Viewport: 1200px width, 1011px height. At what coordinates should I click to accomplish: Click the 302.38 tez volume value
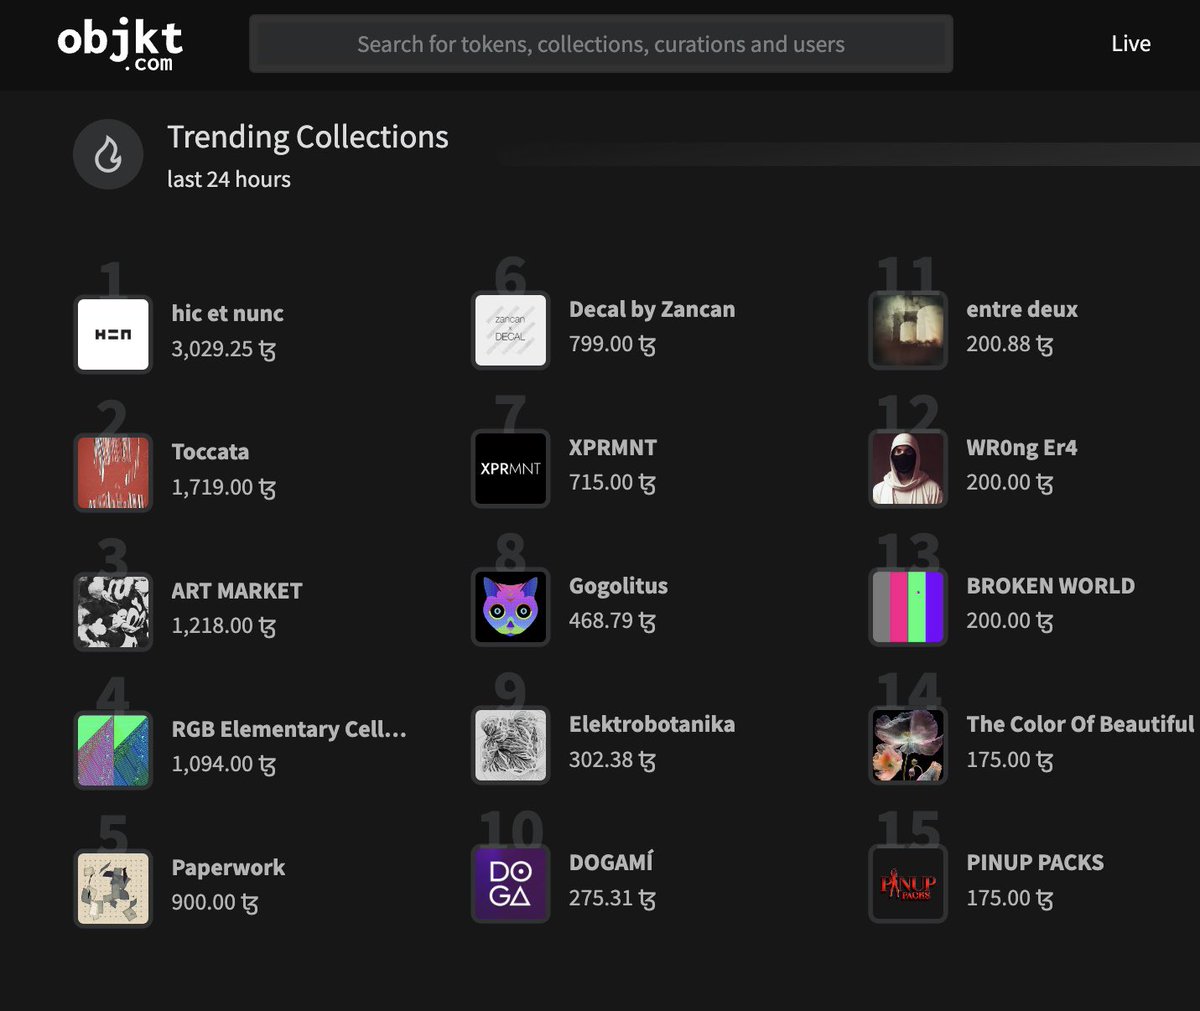point(613,760)
